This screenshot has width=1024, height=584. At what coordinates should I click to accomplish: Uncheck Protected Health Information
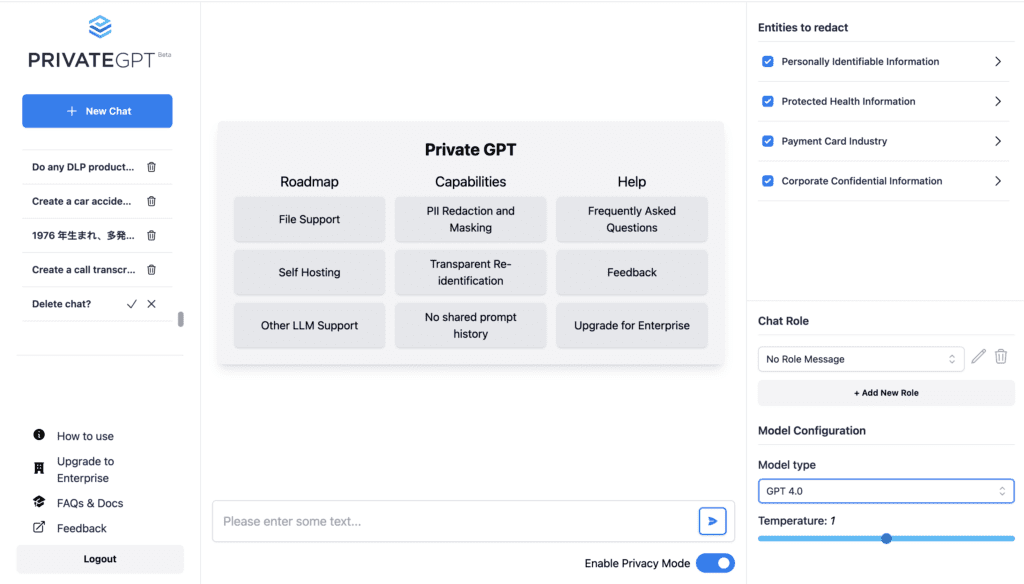(768, 101)
